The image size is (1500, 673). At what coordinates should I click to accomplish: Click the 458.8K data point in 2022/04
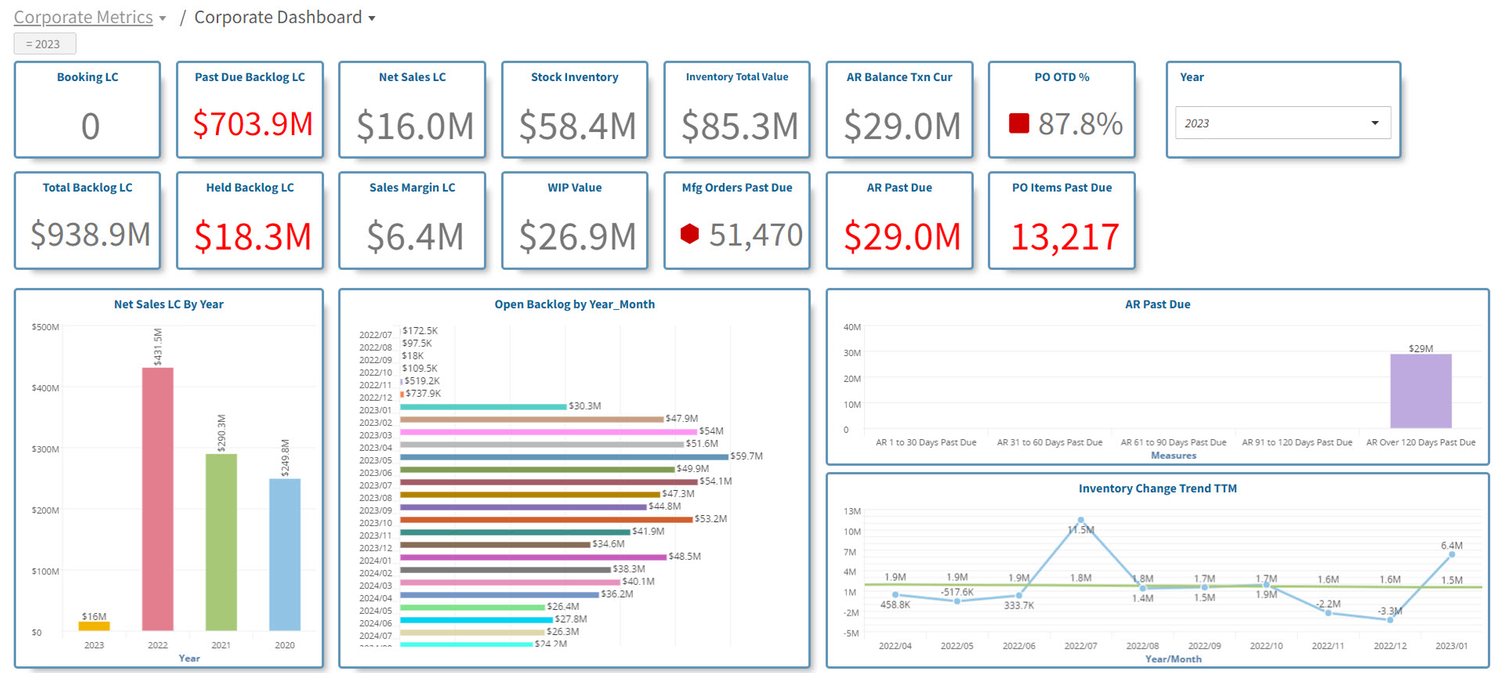pos(895,595)
